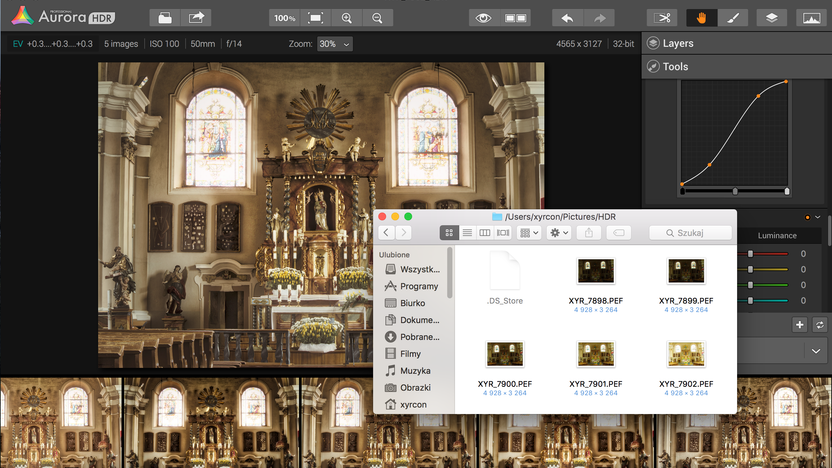Select XYR_7899.PEF file

point(686,284)
